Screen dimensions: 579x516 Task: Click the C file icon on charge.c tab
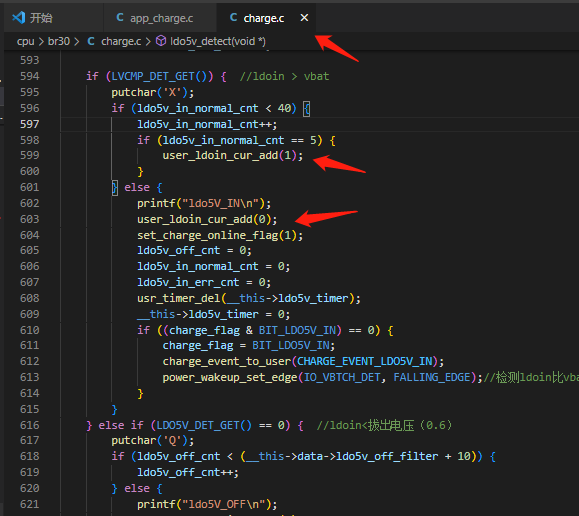233,17
